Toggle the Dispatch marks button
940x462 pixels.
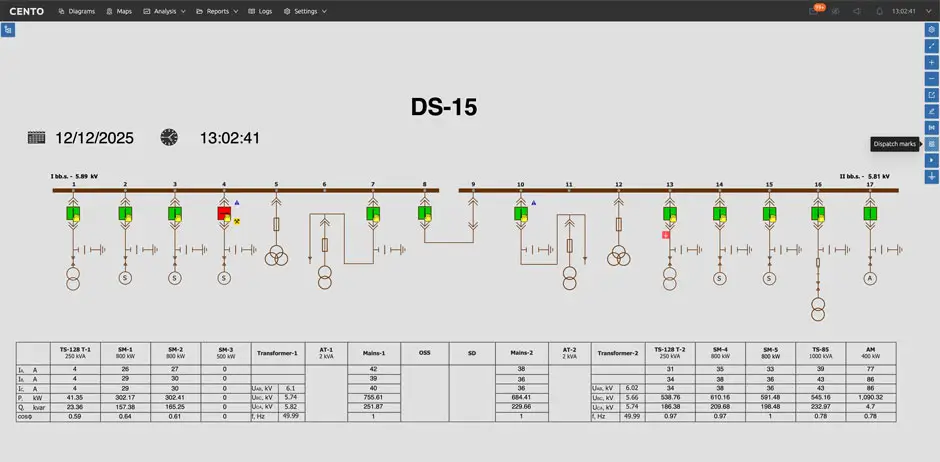tap(931, 144)
